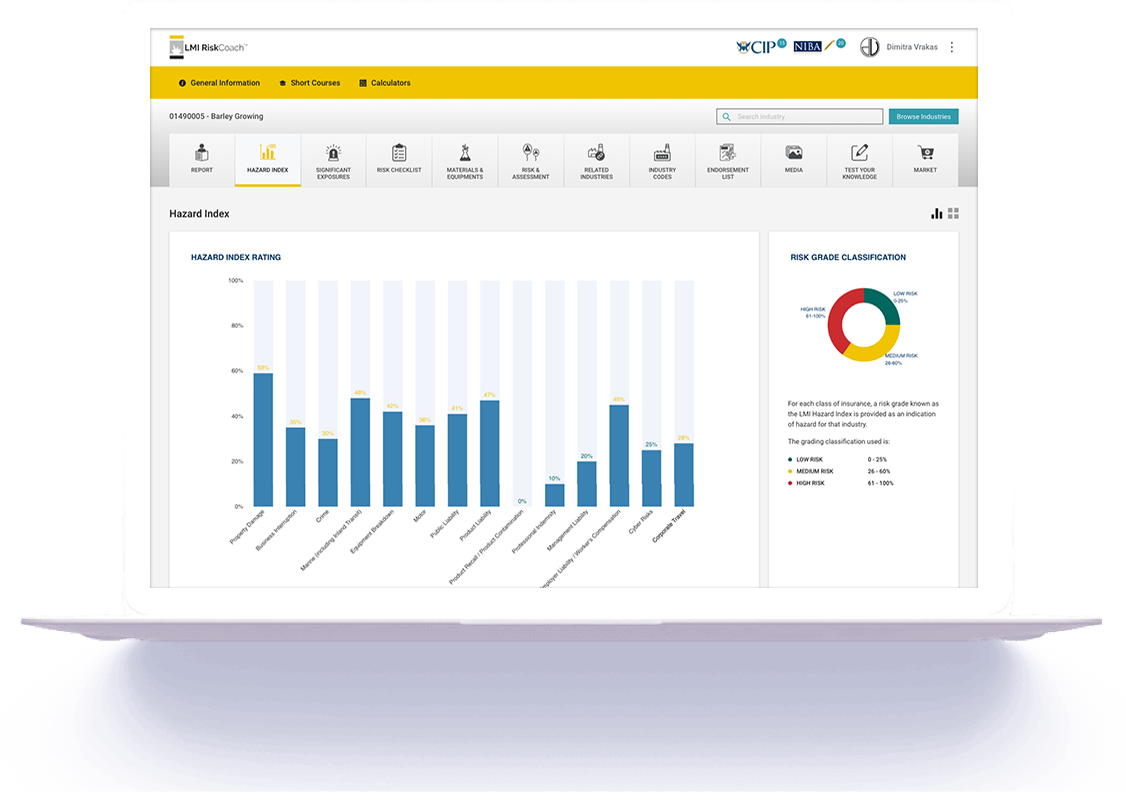Click the Industry Codes icon
The width and height of the screenshot is (1126, 796).
tap(662, 160)
